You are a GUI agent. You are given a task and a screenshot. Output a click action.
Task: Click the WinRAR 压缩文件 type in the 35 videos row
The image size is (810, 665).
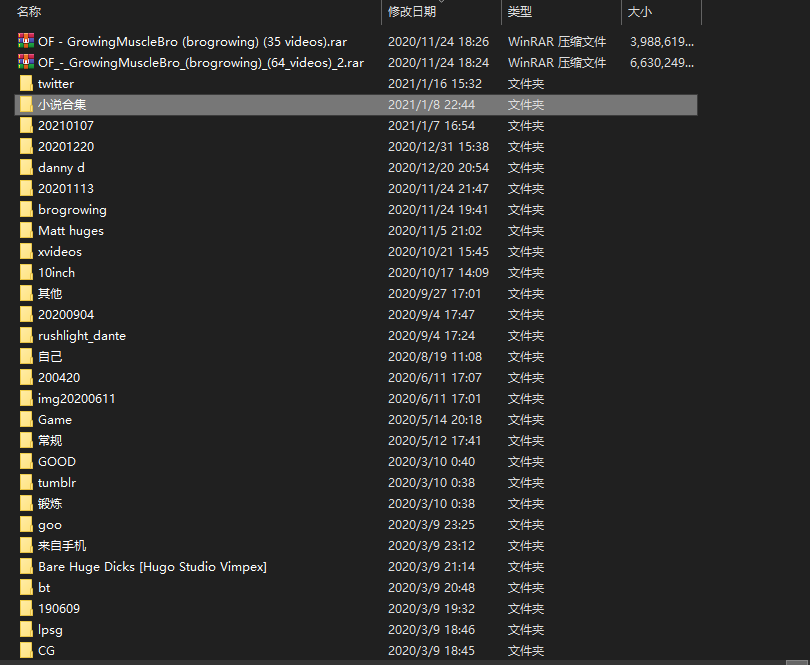pyautogui.click(x=557, y=42)
